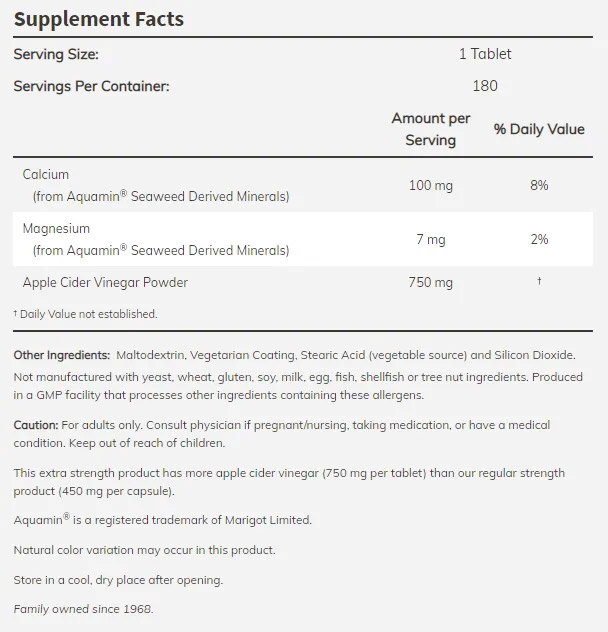Select the Magnesium row label
The height and width of the screenshot is (632, 608).
pyautogui.click(x=56, y=228)
